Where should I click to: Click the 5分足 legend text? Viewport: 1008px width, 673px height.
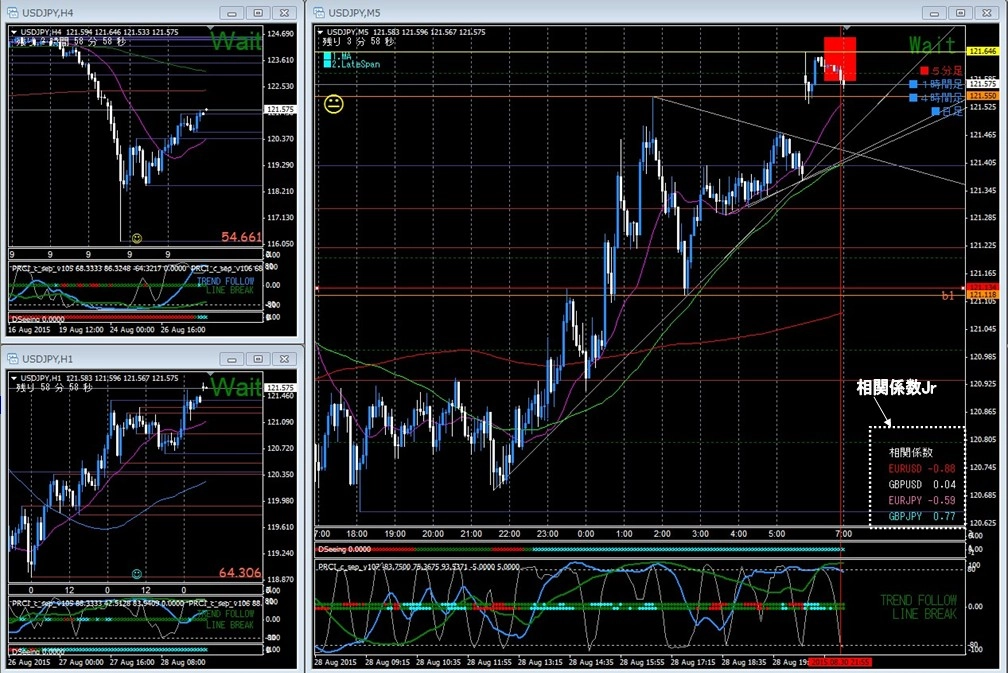click(947, 71)
